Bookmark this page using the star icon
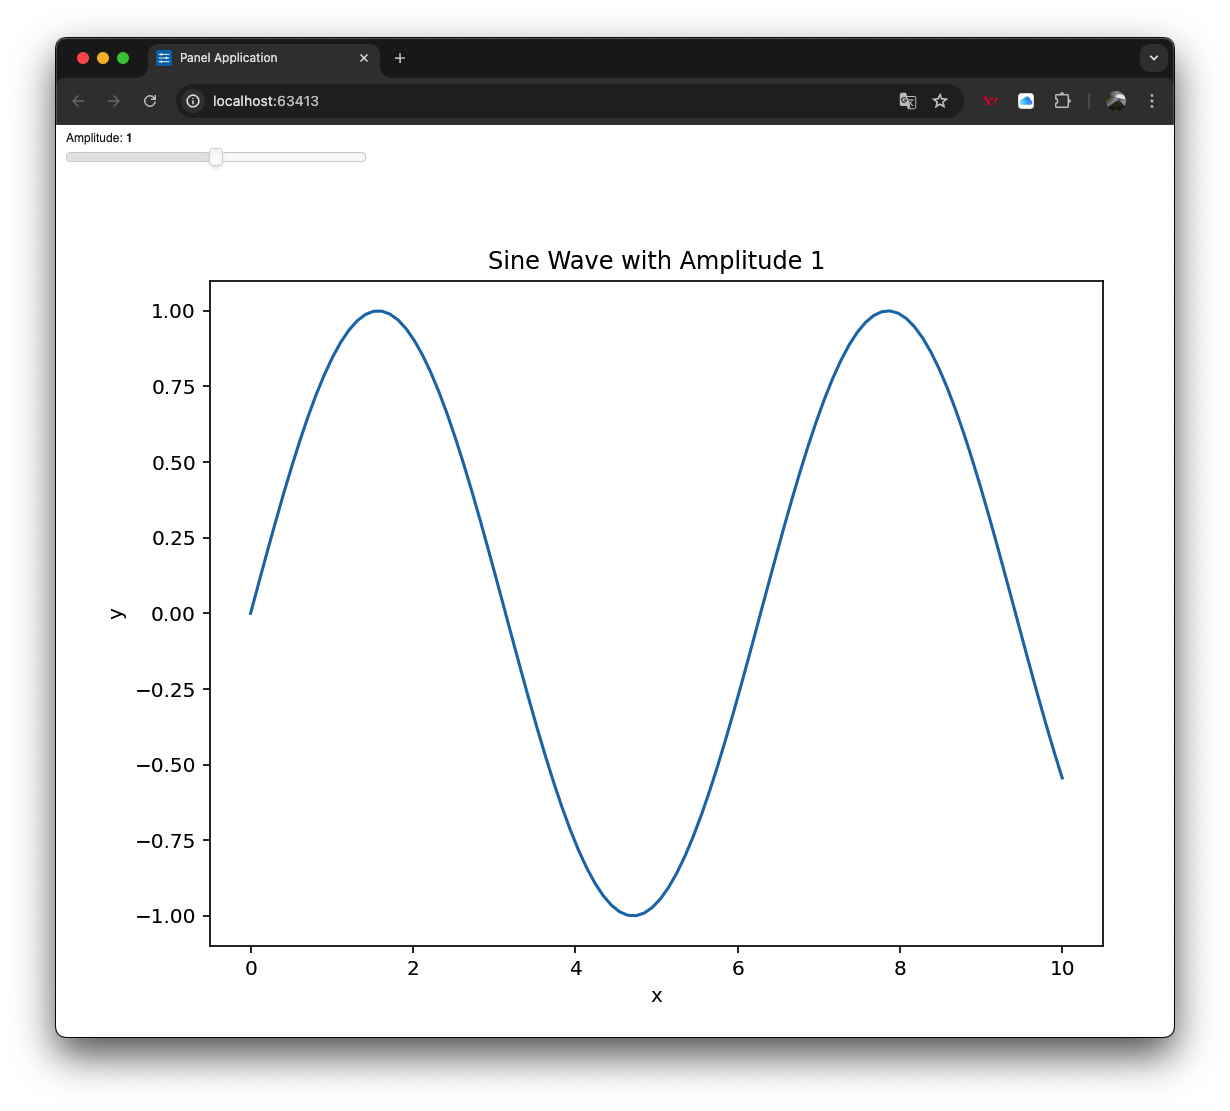Image resolution: width=1230 pixels, height=1111 pixels. [x=940, y=101]
